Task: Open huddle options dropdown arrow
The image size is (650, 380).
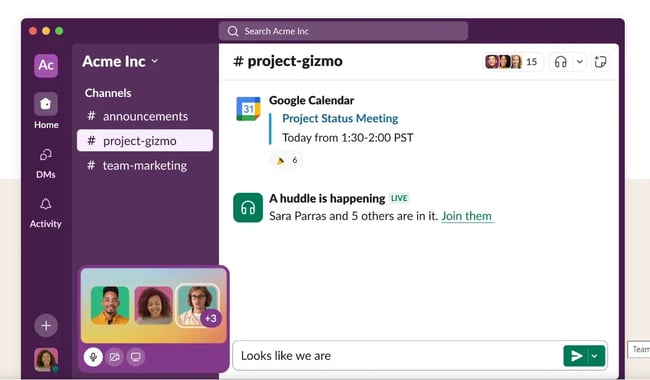Action: [580, 62]
